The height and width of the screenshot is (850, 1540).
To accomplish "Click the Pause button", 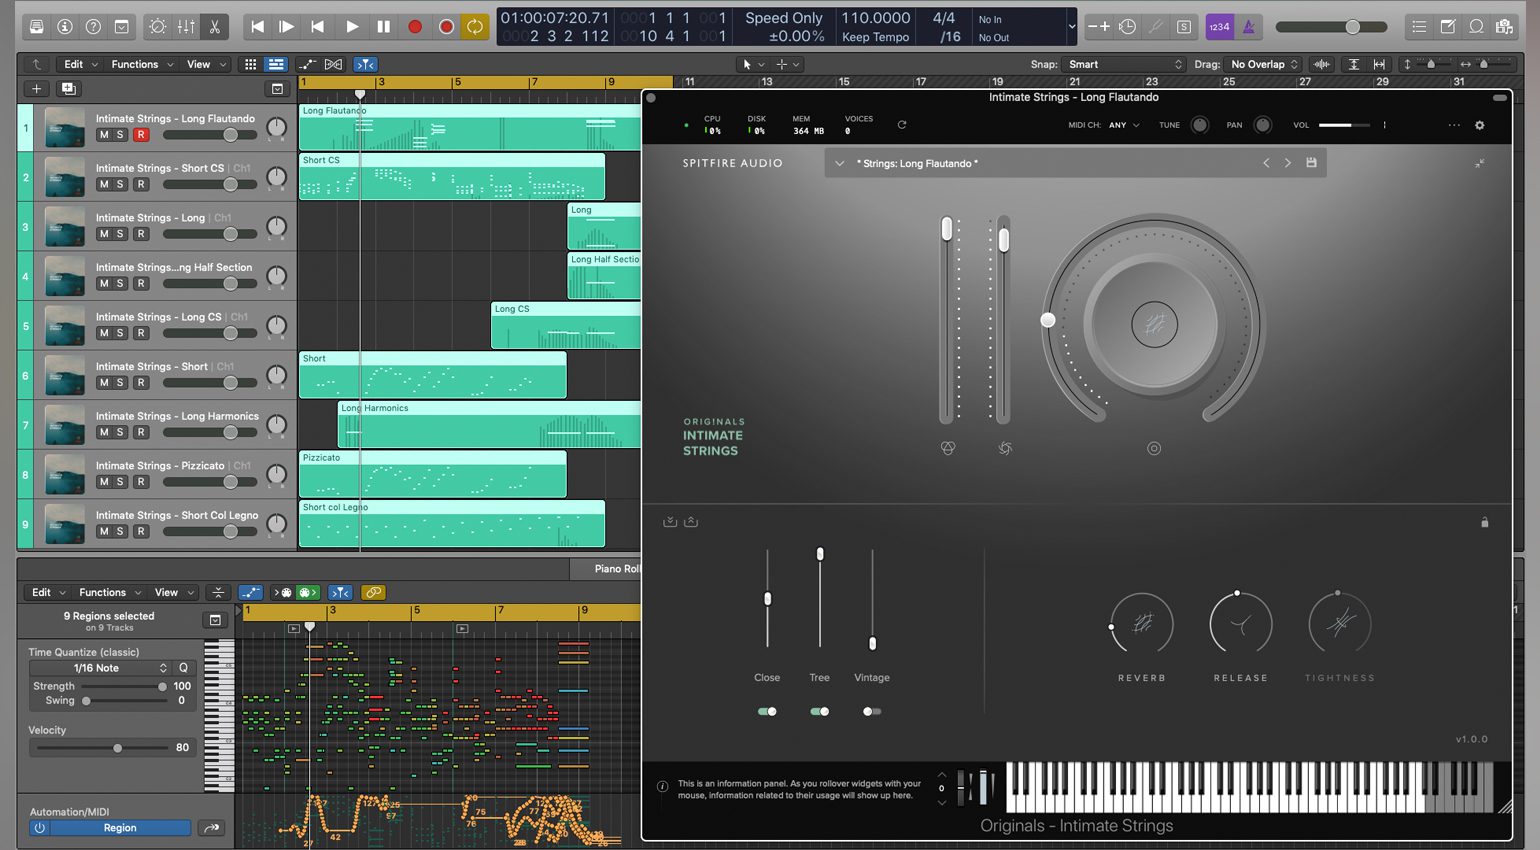I will click(383, 27).
